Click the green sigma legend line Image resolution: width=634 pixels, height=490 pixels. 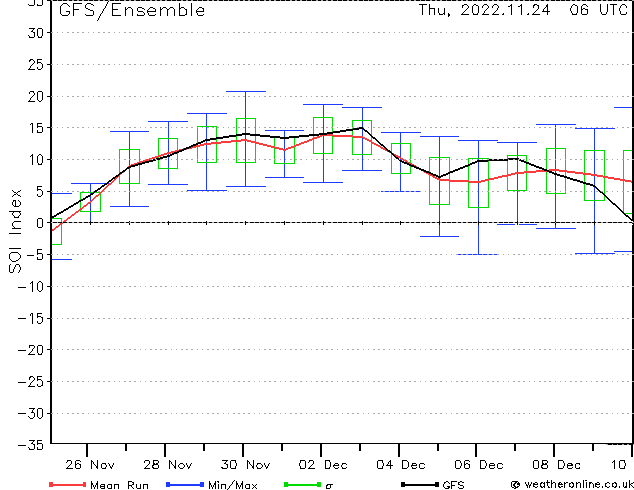coord(303,484)
